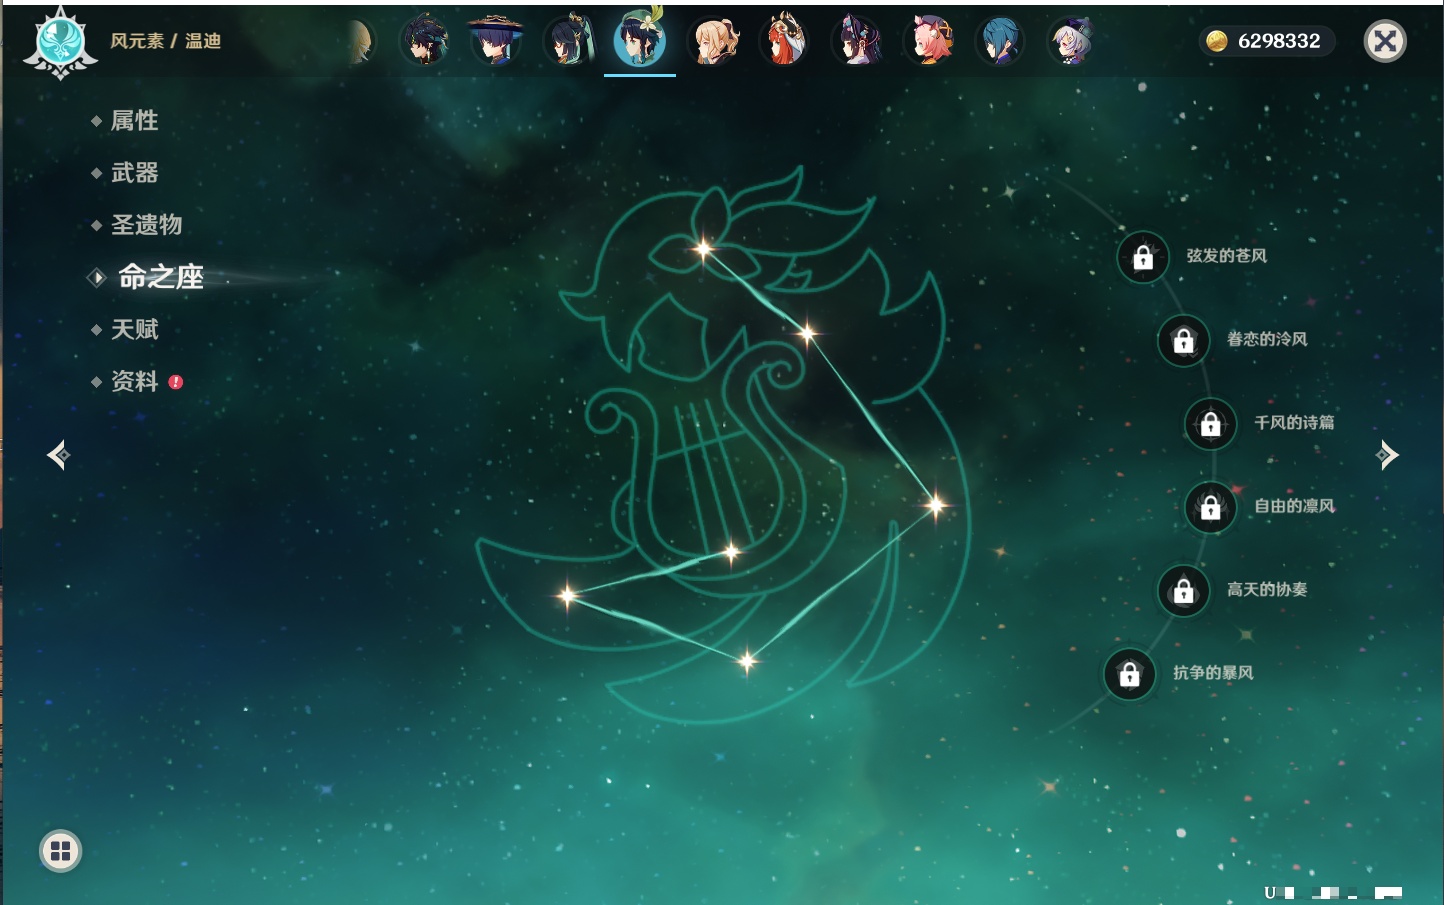Click the red alert badge beside 资料
1444x905 pixels.
pyautogui.click(x=176, y=382)
